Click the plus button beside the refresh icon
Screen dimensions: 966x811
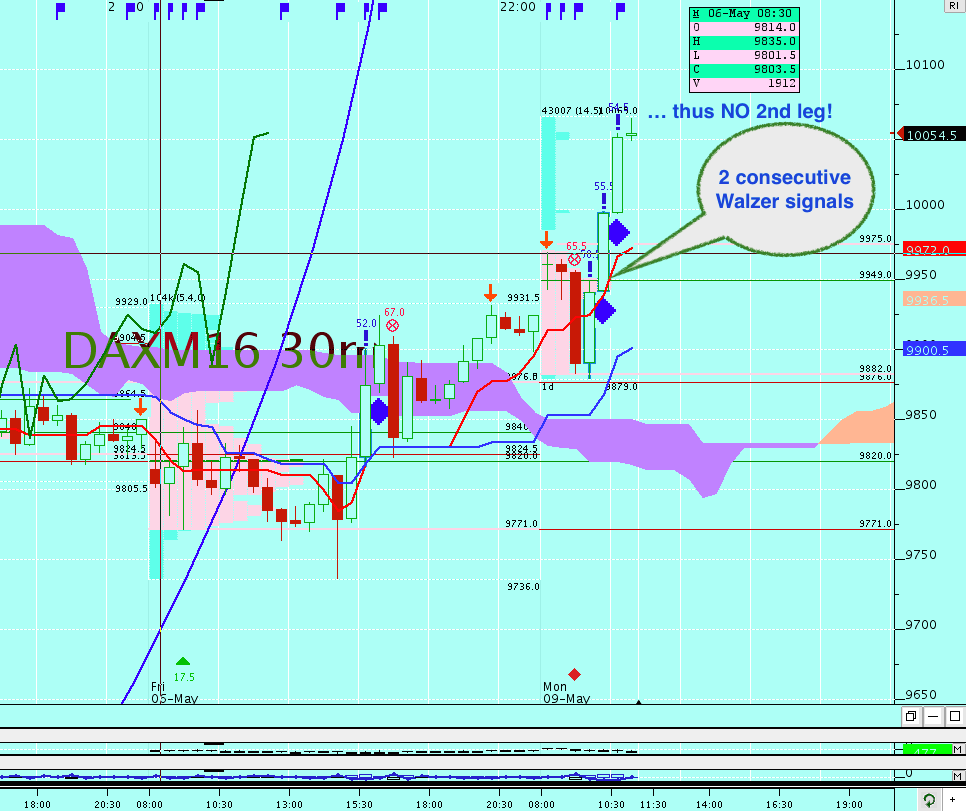point(952,800)
